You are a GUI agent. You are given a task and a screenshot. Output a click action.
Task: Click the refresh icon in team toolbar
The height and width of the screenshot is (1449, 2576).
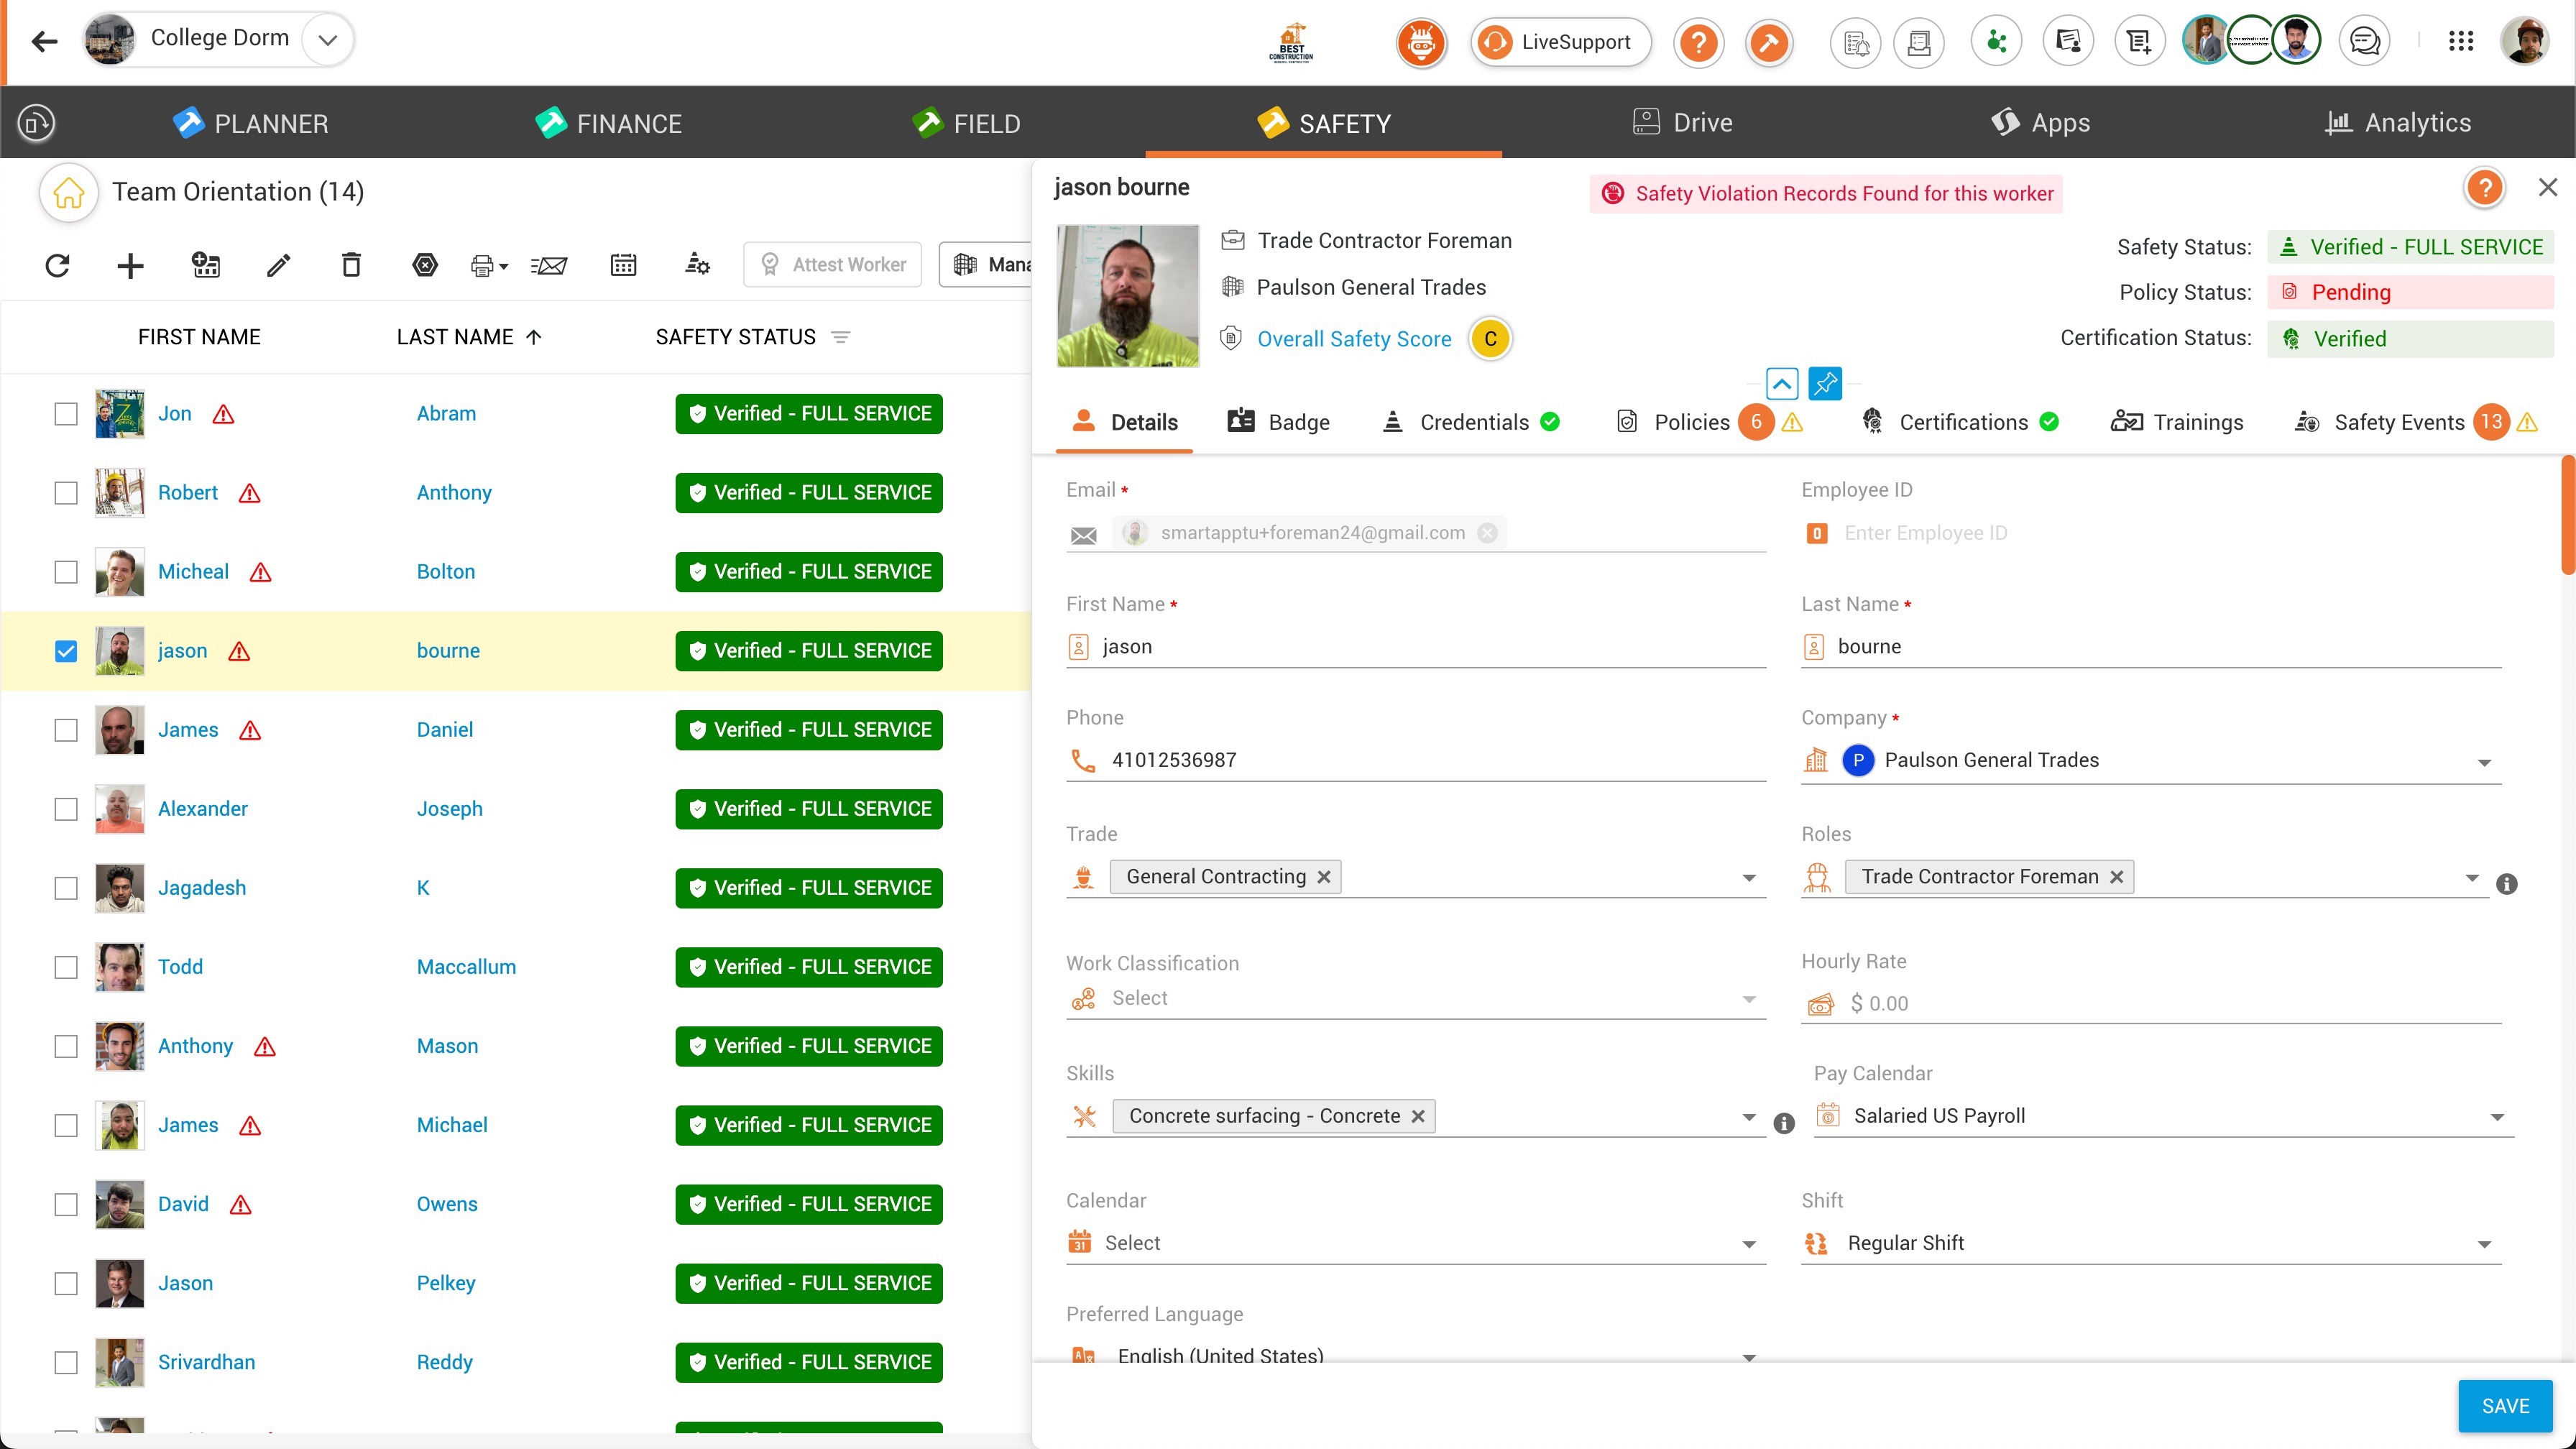(x=58, y=265)
